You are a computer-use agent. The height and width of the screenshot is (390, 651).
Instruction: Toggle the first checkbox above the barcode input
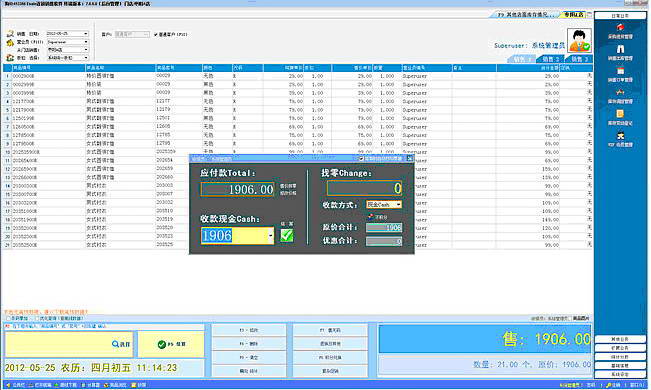[x=9, y=319]
